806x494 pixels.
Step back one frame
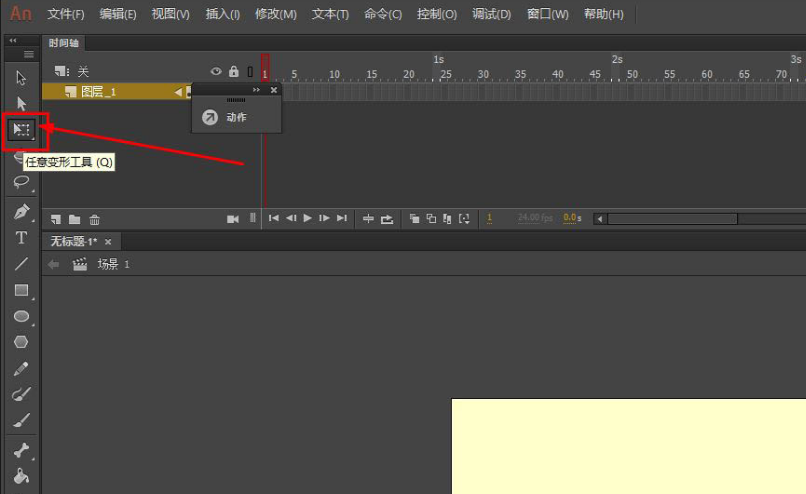coord(291,218)
